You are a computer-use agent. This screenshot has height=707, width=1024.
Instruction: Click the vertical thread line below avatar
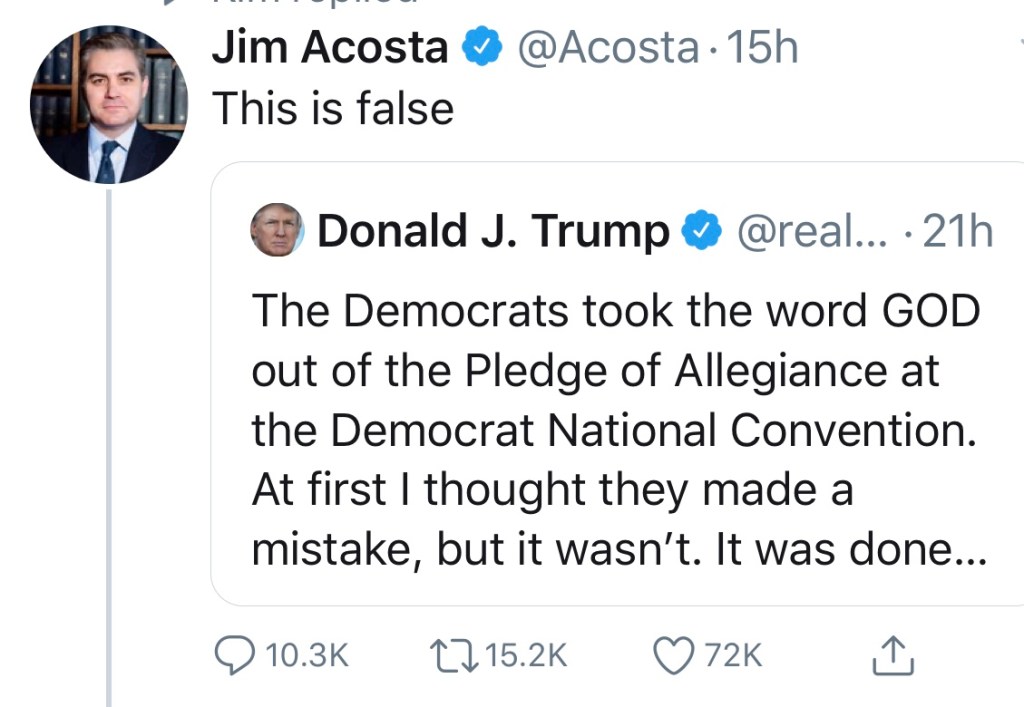(108, 450)
